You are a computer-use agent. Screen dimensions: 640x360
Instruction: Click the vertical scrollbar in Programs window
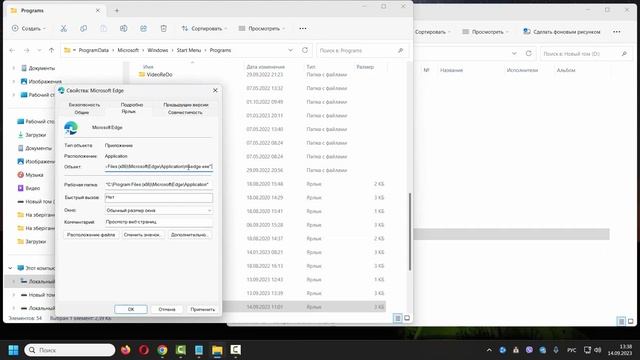coord(409,231)
